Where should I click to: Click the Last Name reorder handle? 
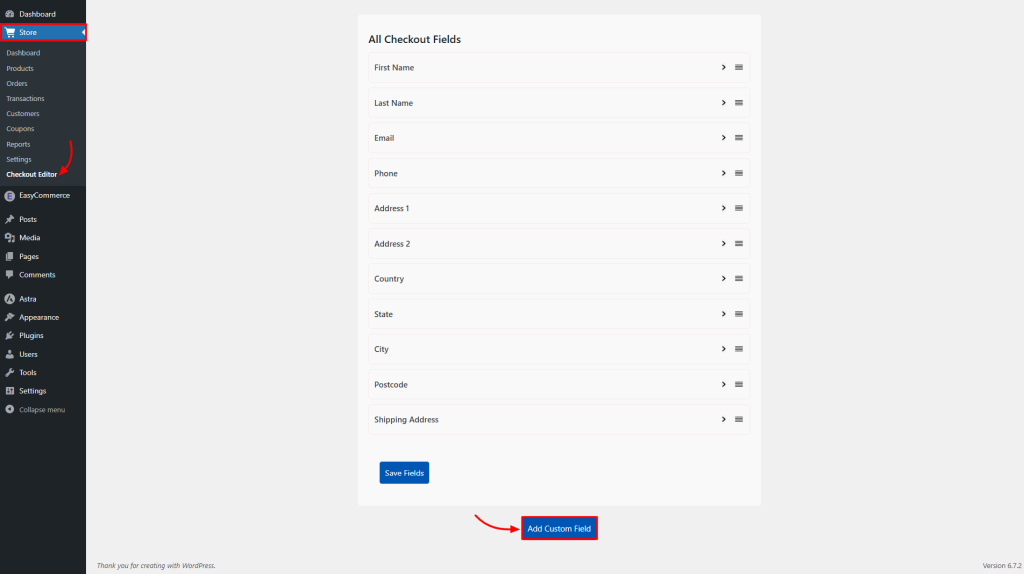tap(739, 103)
